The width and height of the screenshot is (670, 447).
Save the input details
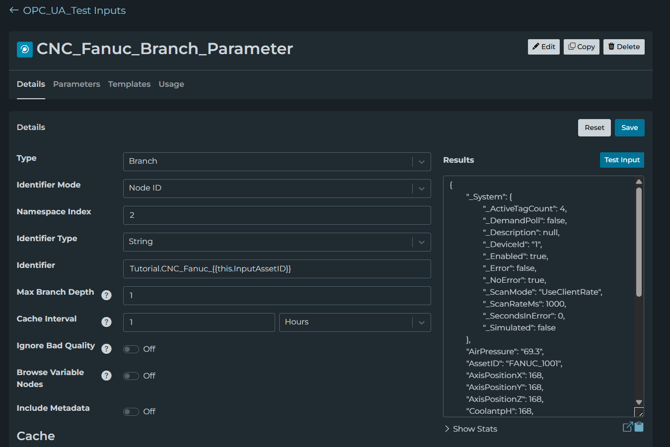pos(629,128)
